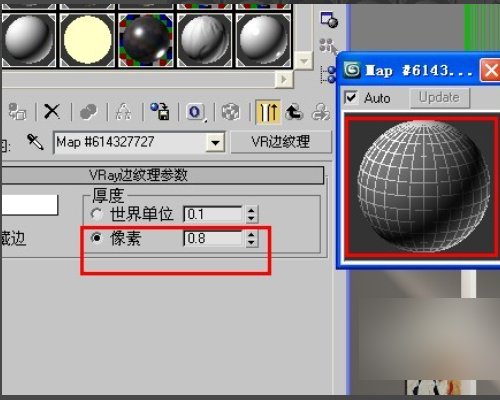This screenshot has height=400, width=500.
Task: Open the Map #614327727 name dropdown
Action: pos(215,143)
